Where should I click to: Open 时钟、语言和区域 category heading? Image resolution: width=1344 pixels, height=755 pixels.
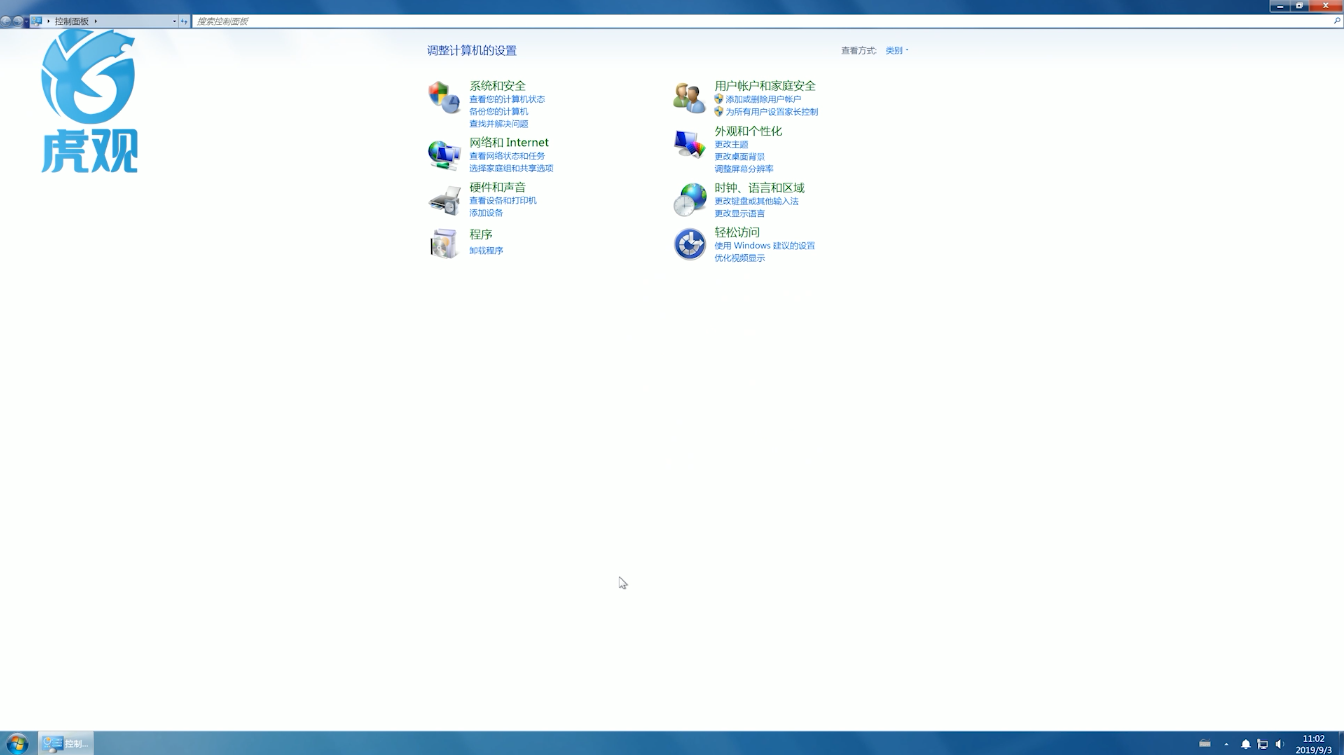pos(759,188)
